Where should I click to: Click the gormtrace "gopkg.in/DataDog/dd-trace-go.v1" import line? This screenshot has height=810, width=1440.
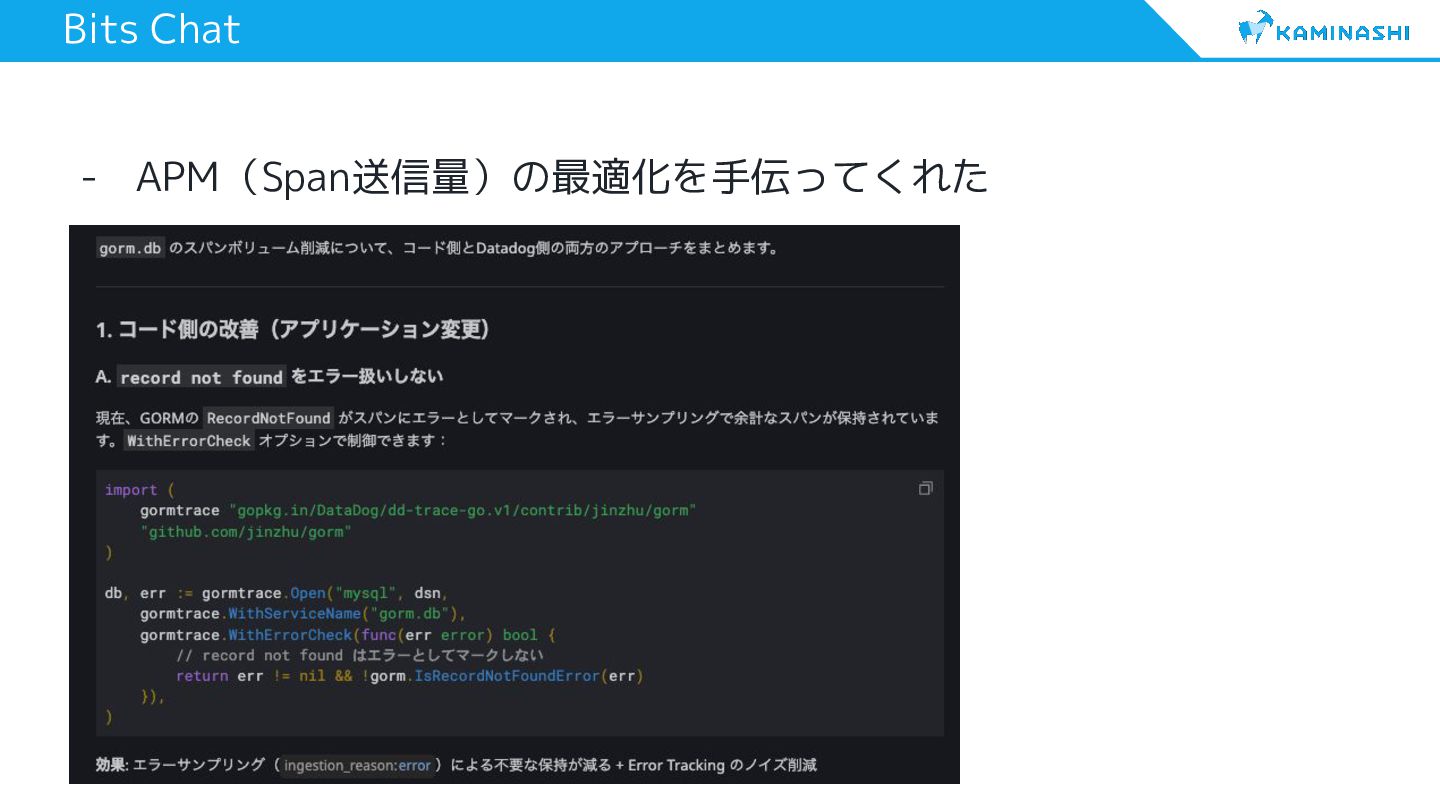click(418, 511)
